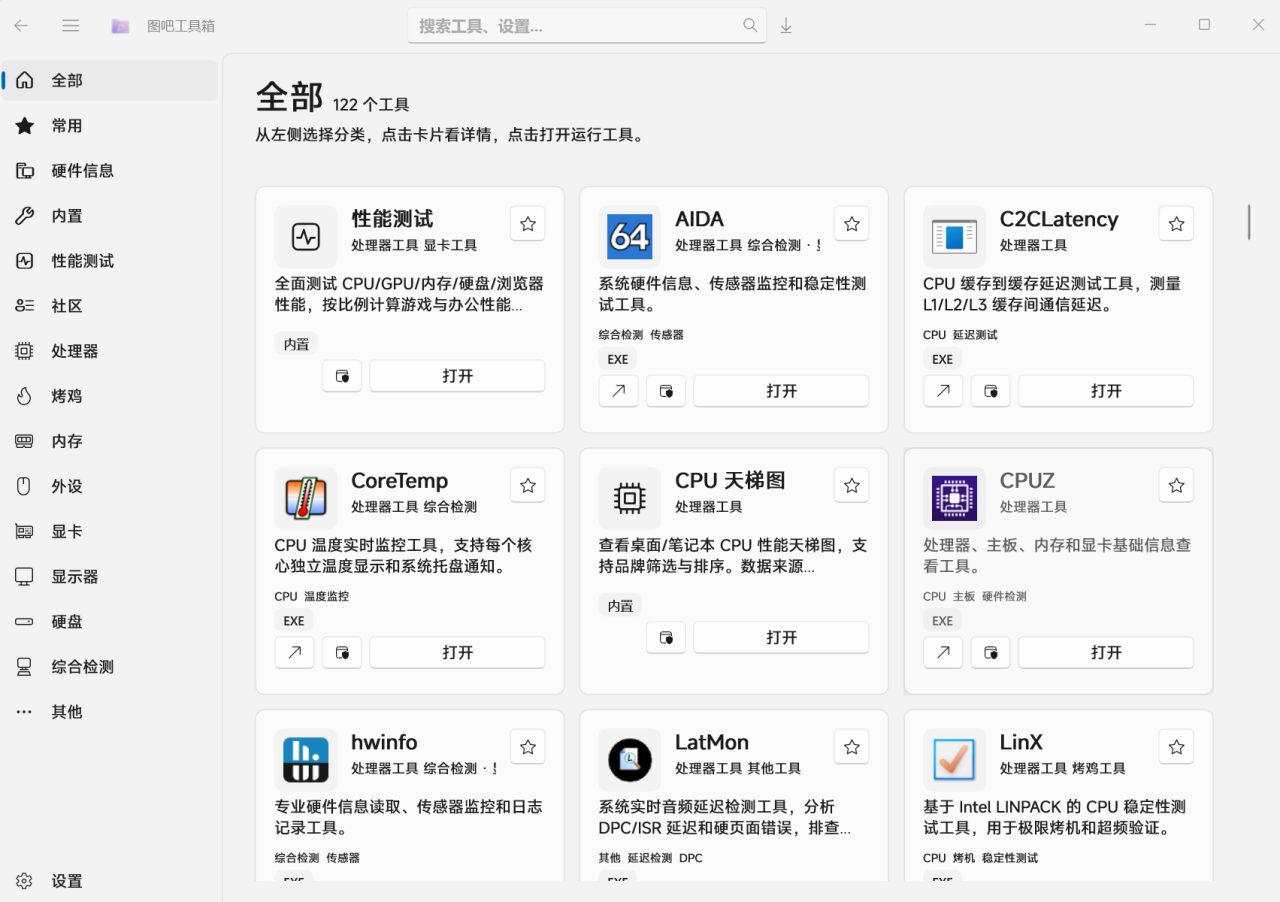Star the CoreTemp tool
Image resolution: width=1280 pixels, height=902 pixels.
coord(528,486)
